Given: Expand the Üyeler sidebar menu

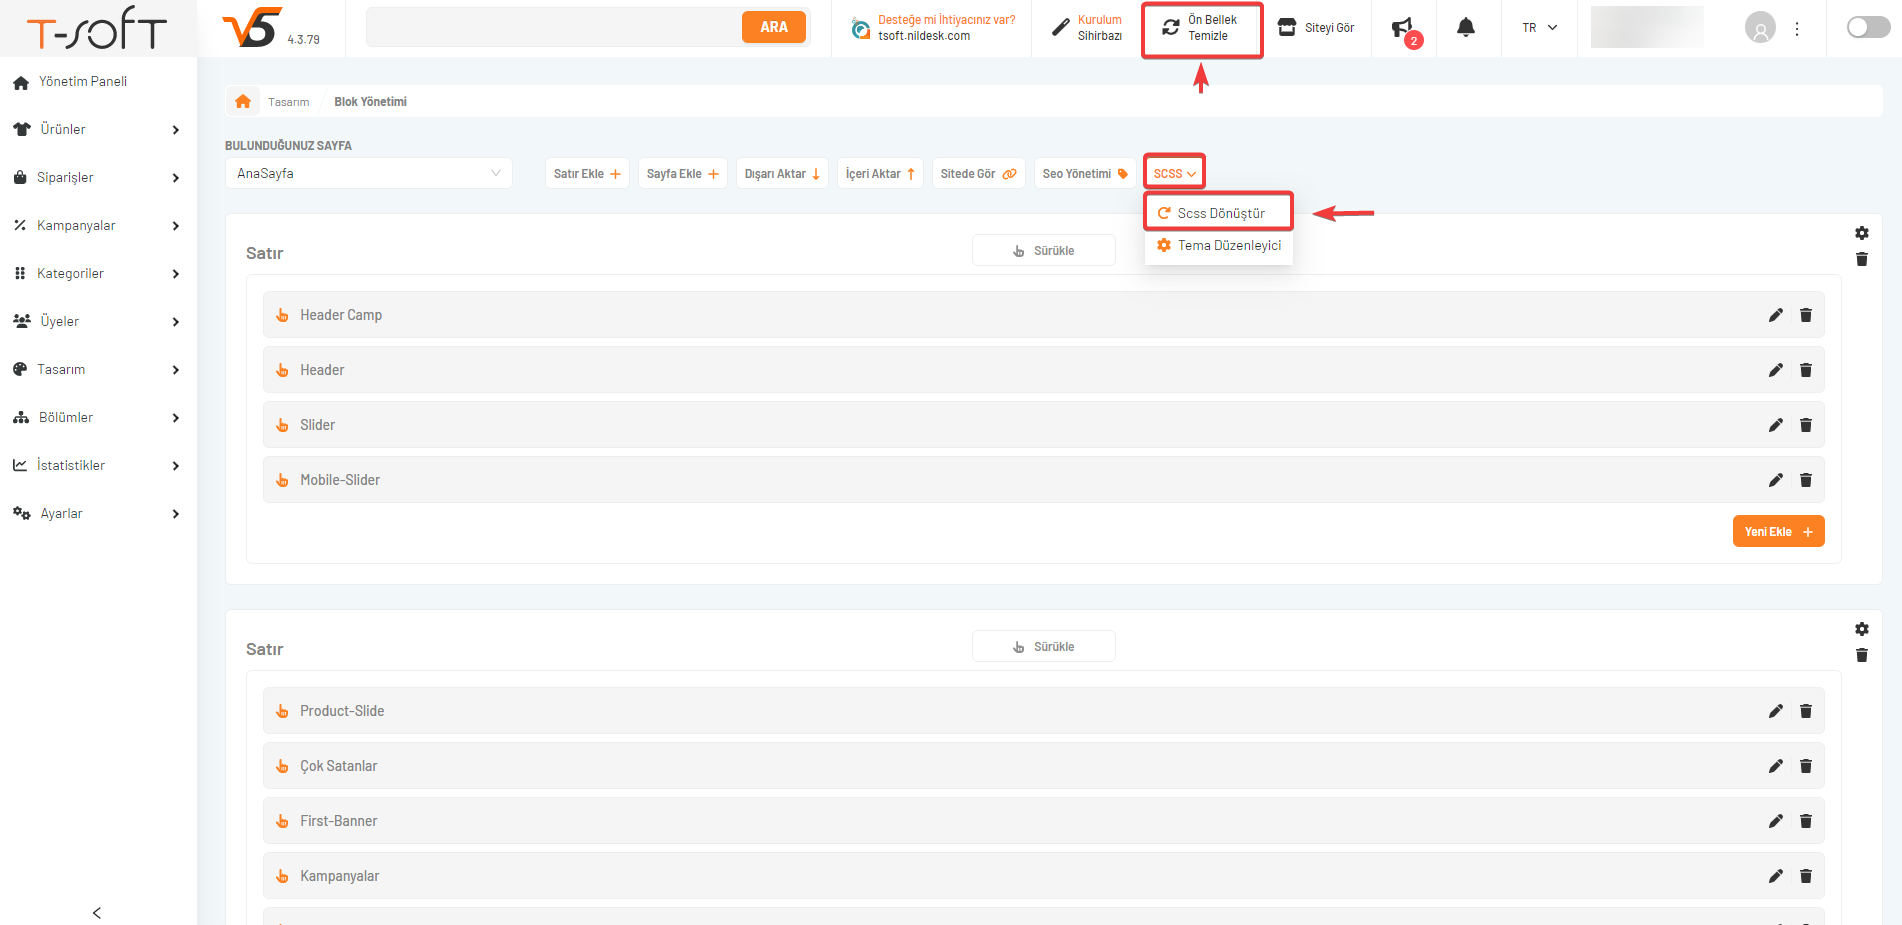Looking at the screenshot, I should (x=98, y=321).
